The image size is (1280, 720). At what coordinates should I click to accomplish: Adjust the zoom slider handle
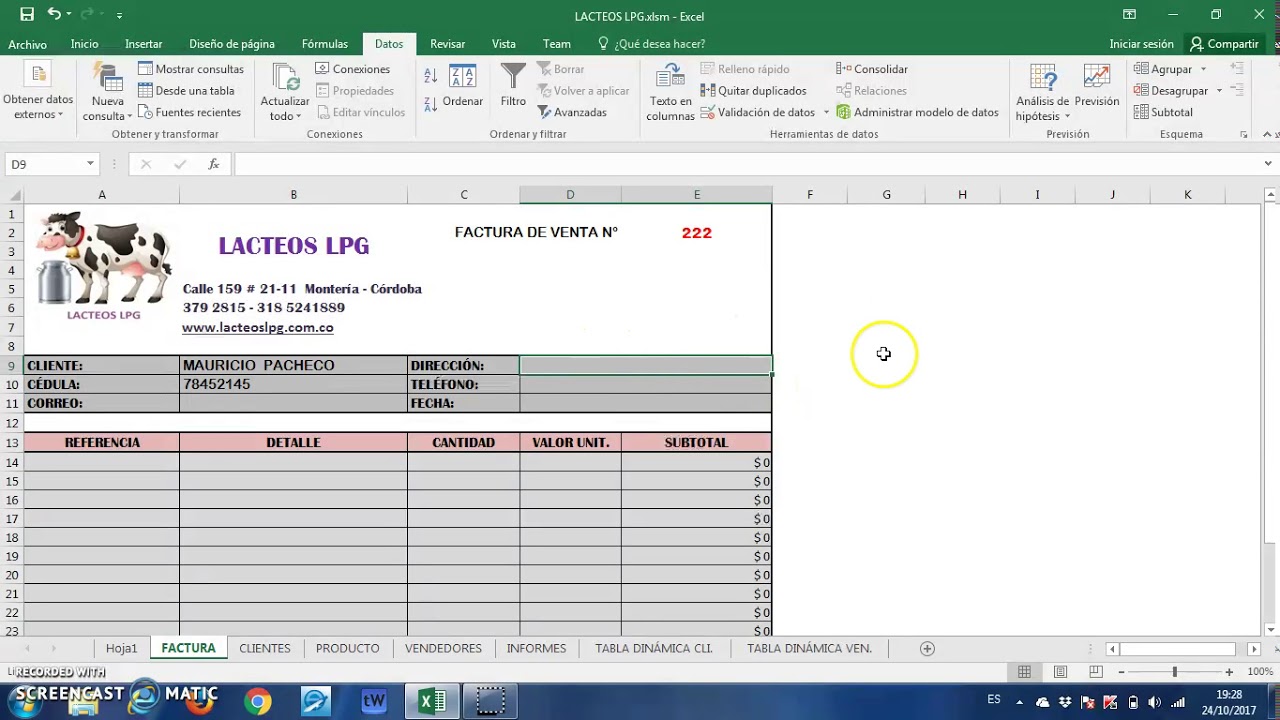(x=1175, y=672)
